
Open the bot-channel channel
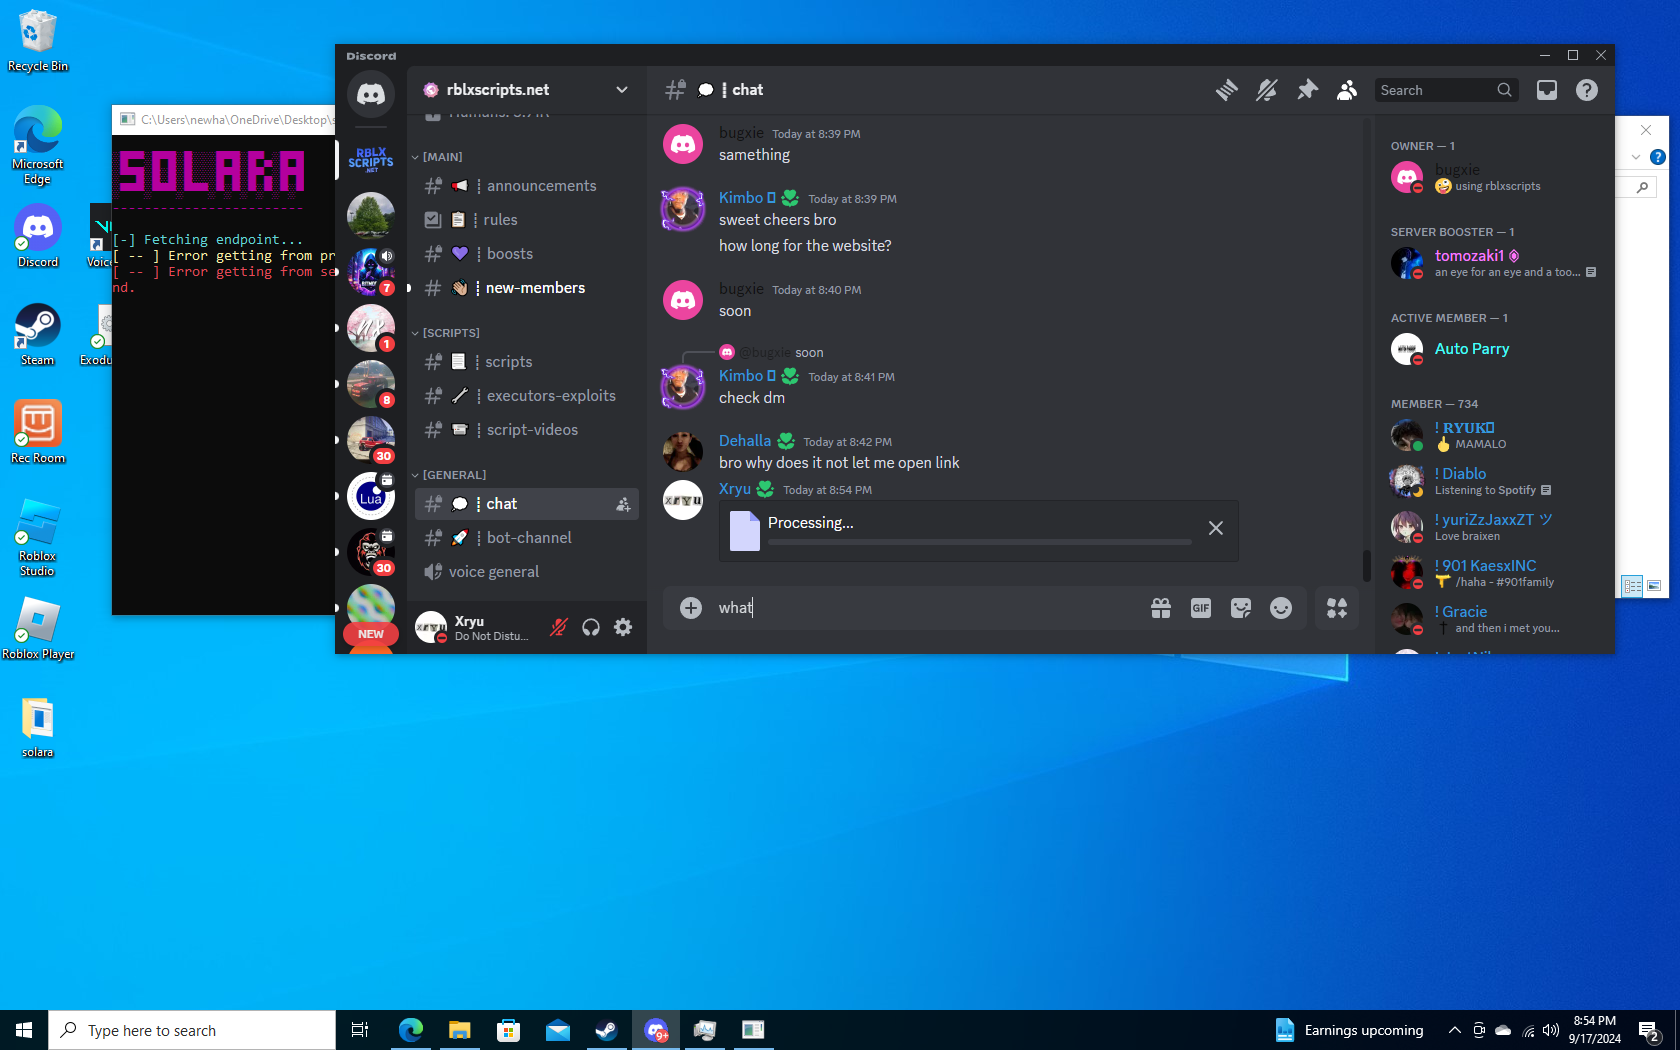pos(527,538)
